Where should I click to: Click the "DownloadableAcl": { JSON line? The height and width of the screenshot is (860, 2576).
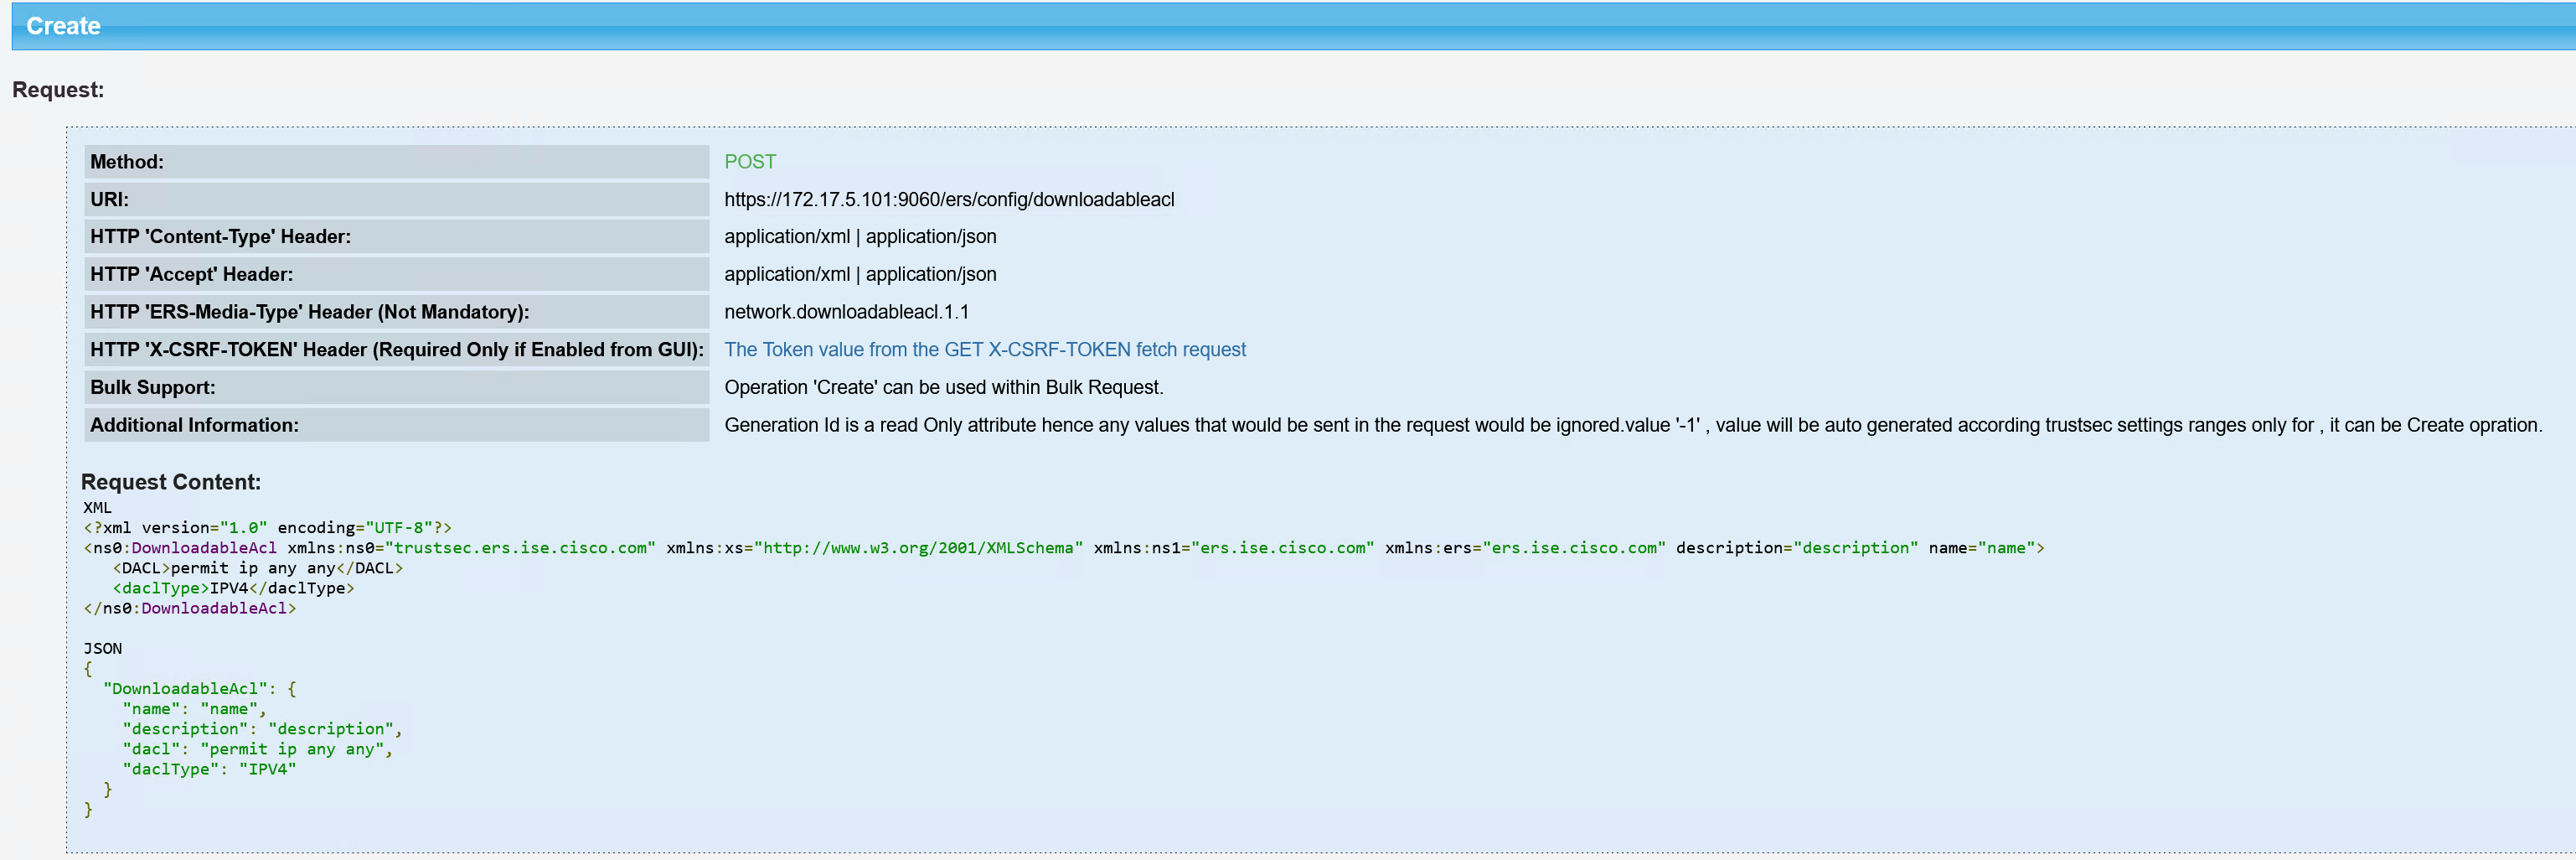pos(200,689)
